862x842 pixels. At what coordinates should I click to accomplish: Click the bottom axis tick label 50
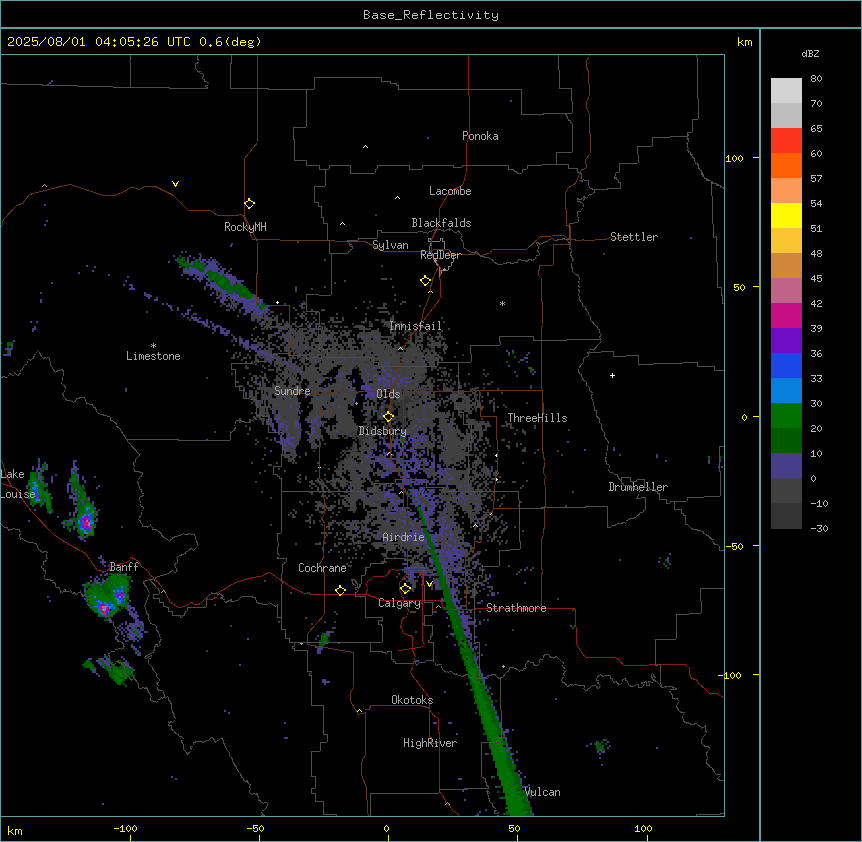click(x=514, y=828)
